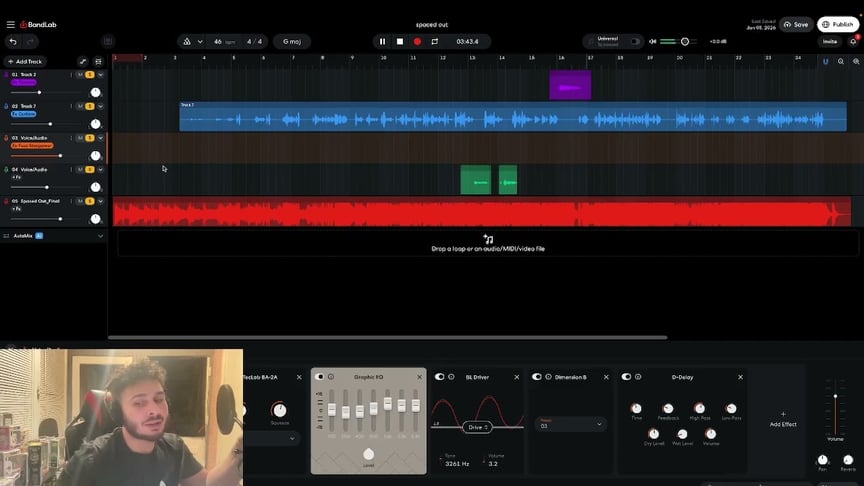Click the master volume speaker icon
The height and width of the screenshot is (486, 864).
pyautogui.click(x=652, y=41)
